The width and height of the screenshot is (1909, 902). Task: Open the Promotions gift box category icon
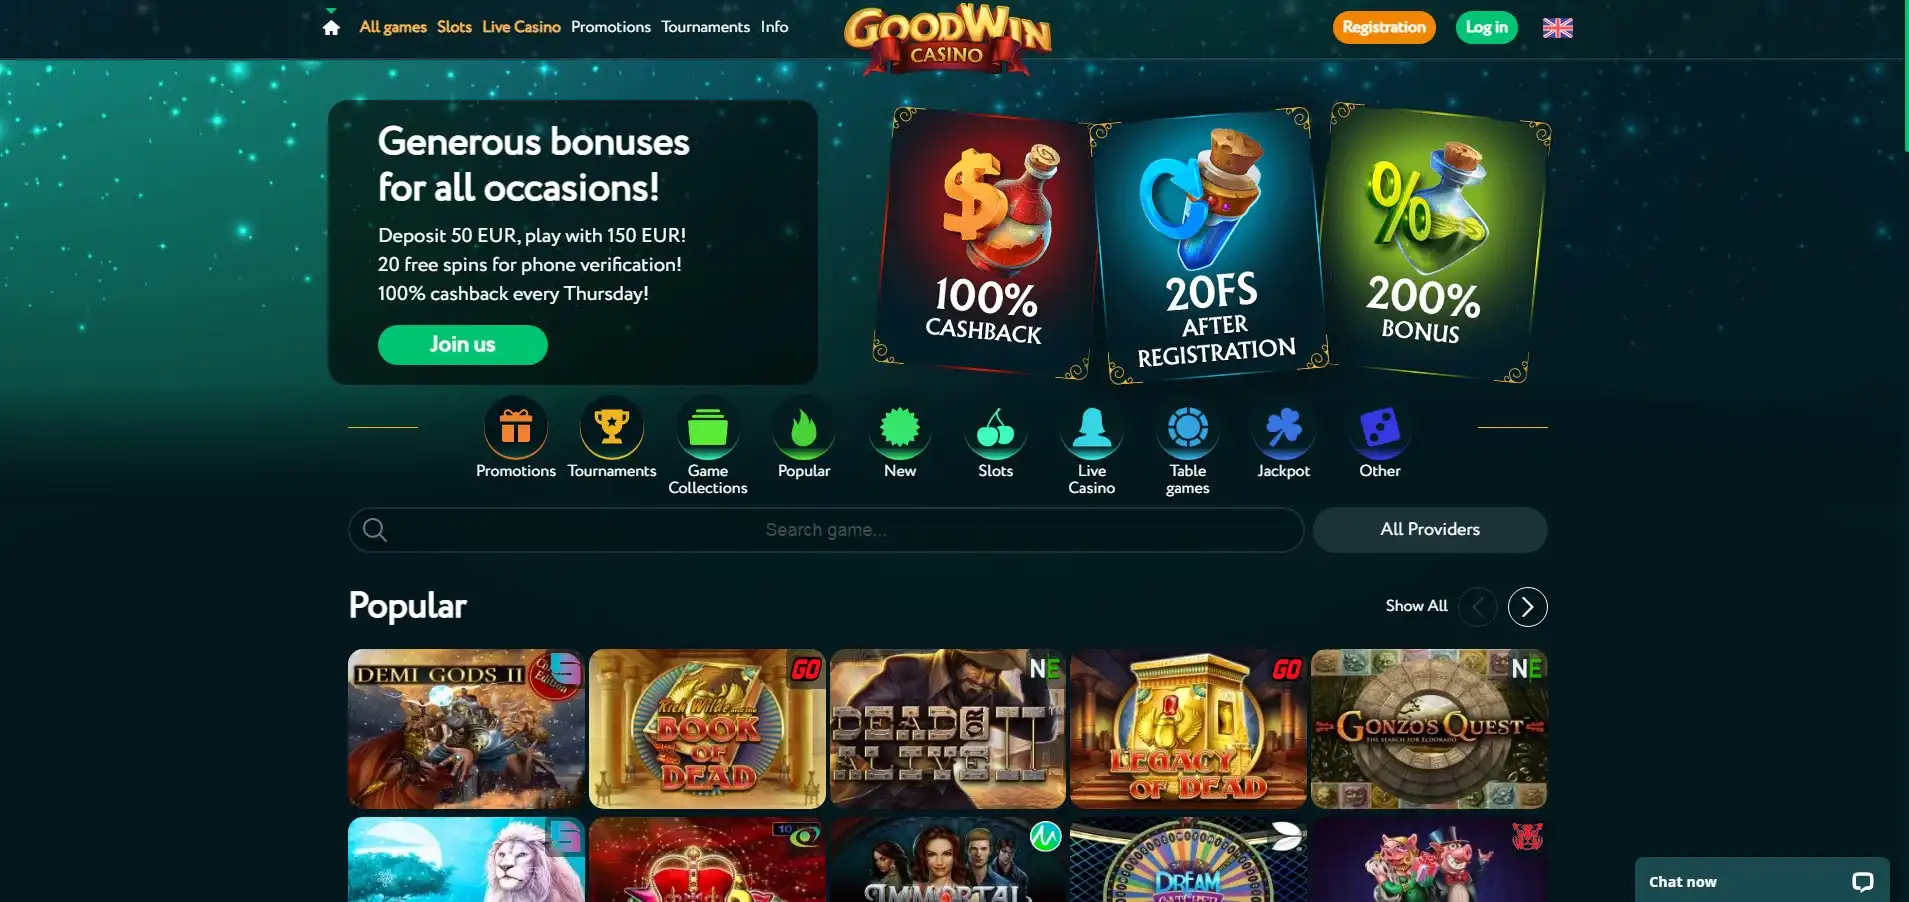pyautogui.click(x=516, y=428)
